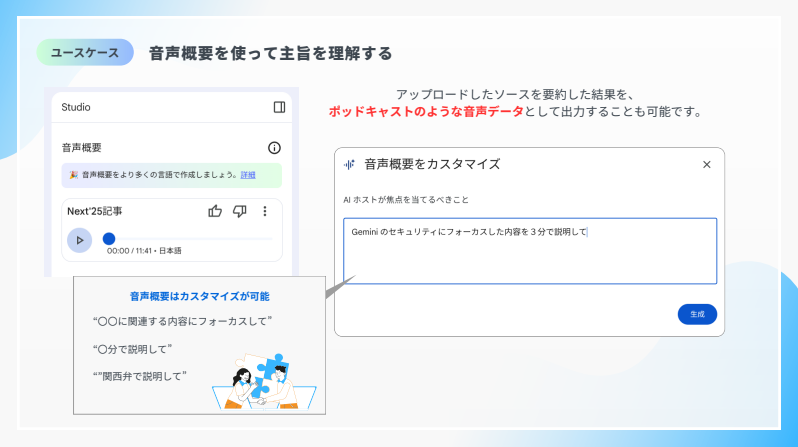Click the slide title 音声概要を使って主旨を理解する
This screenshot has height=447, width=798.
coord(271,53)
